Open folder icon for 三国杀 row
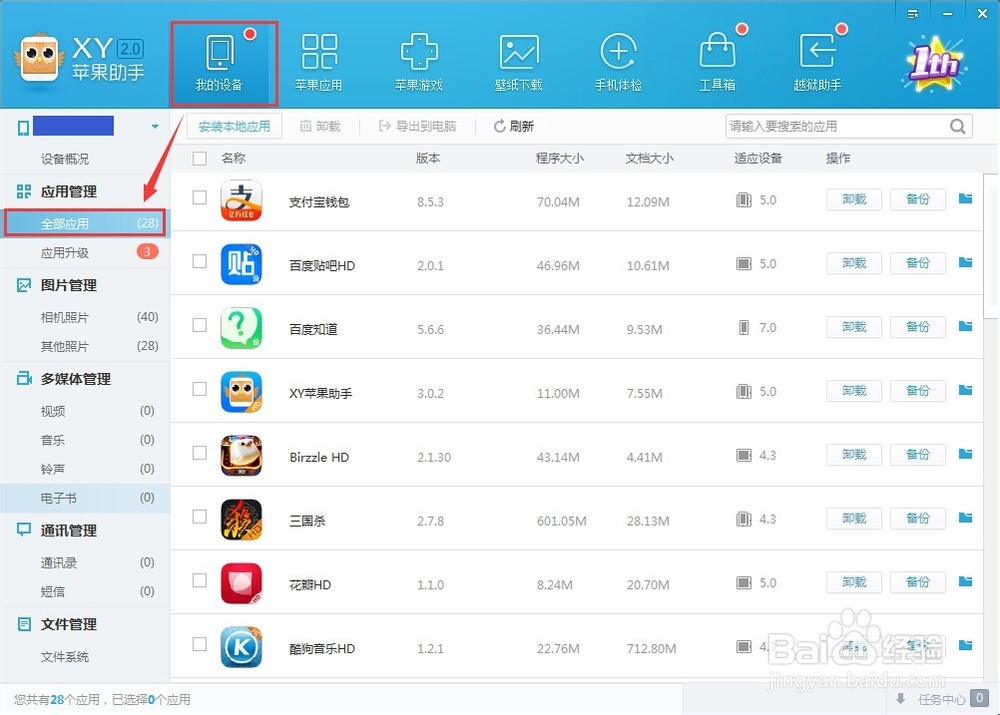This screenshot has width=1000, height=715. (966, 518)
